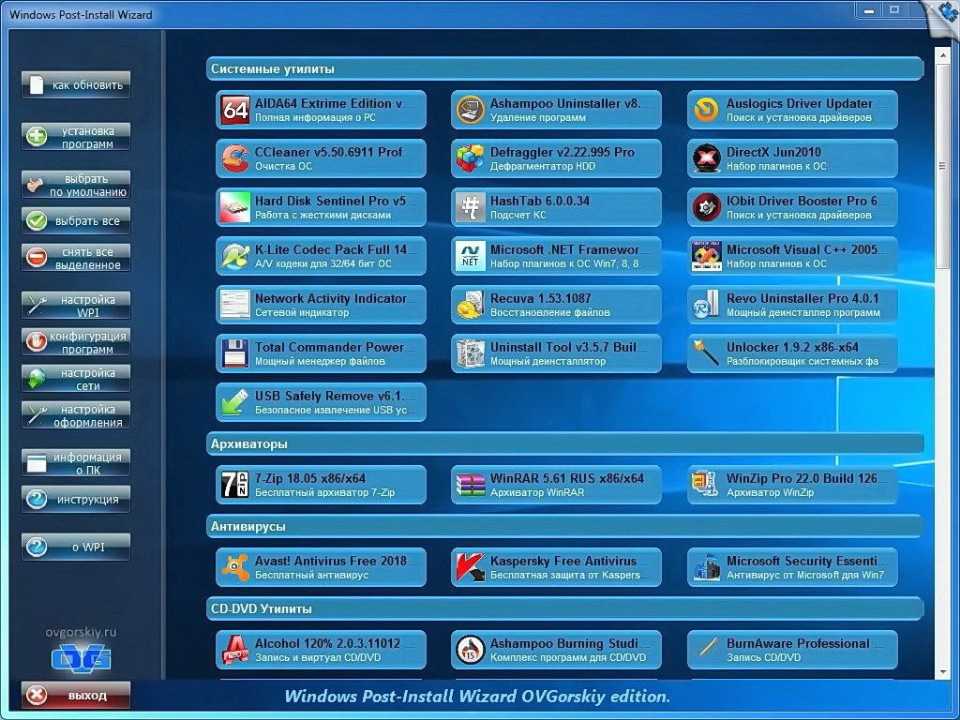
Task: Open the ovgorskiy.ru logo link
Action: 81,658
